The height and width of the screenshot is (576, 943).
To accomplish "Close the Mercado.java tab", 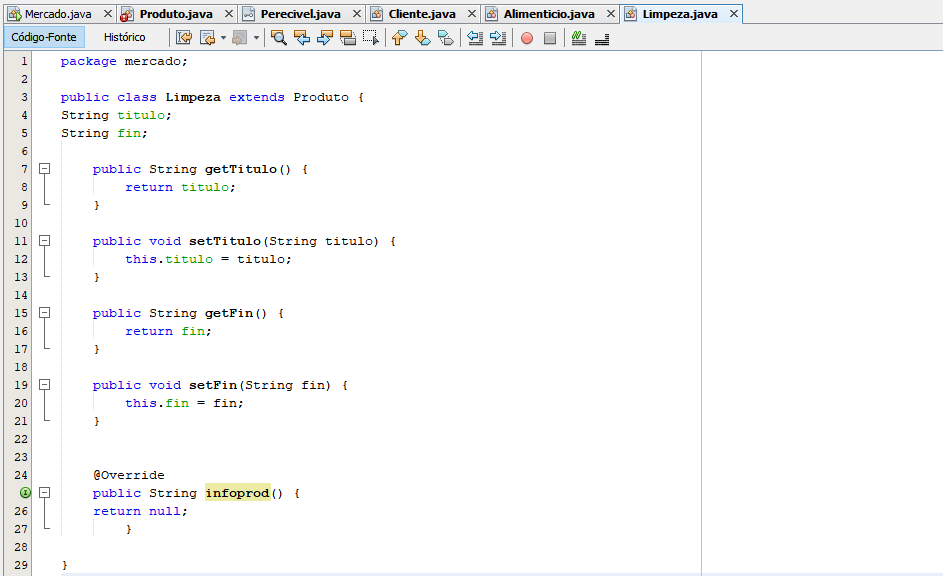I will (108, 13).
